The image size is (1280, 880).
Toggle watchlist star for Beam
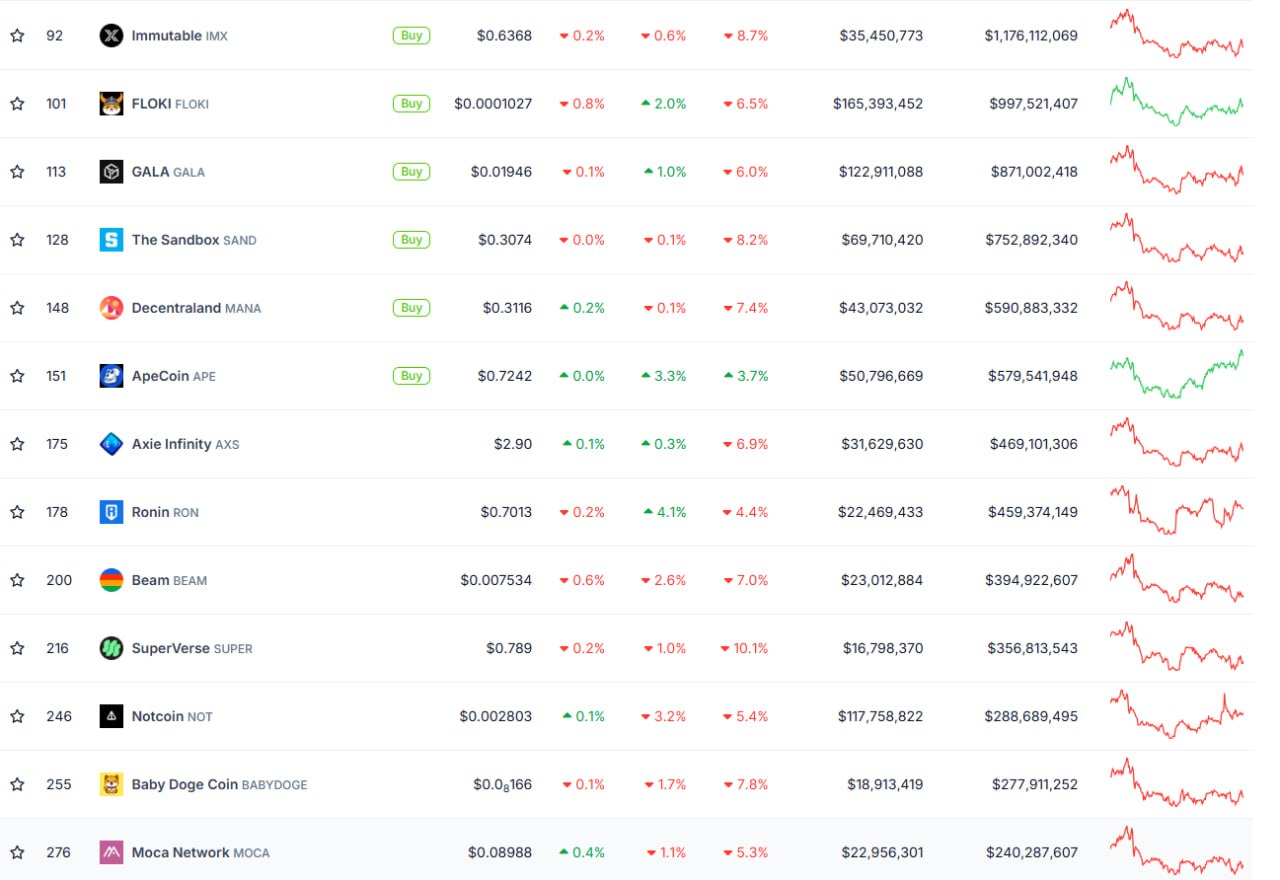click(x=17, y=580)
